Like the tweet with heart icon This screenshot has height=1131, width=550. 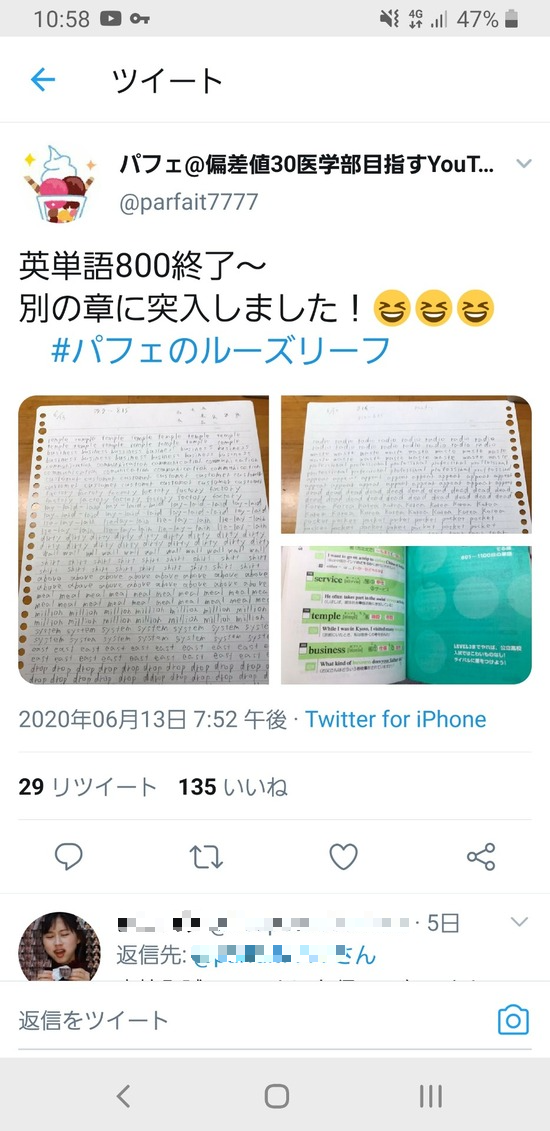343,856
